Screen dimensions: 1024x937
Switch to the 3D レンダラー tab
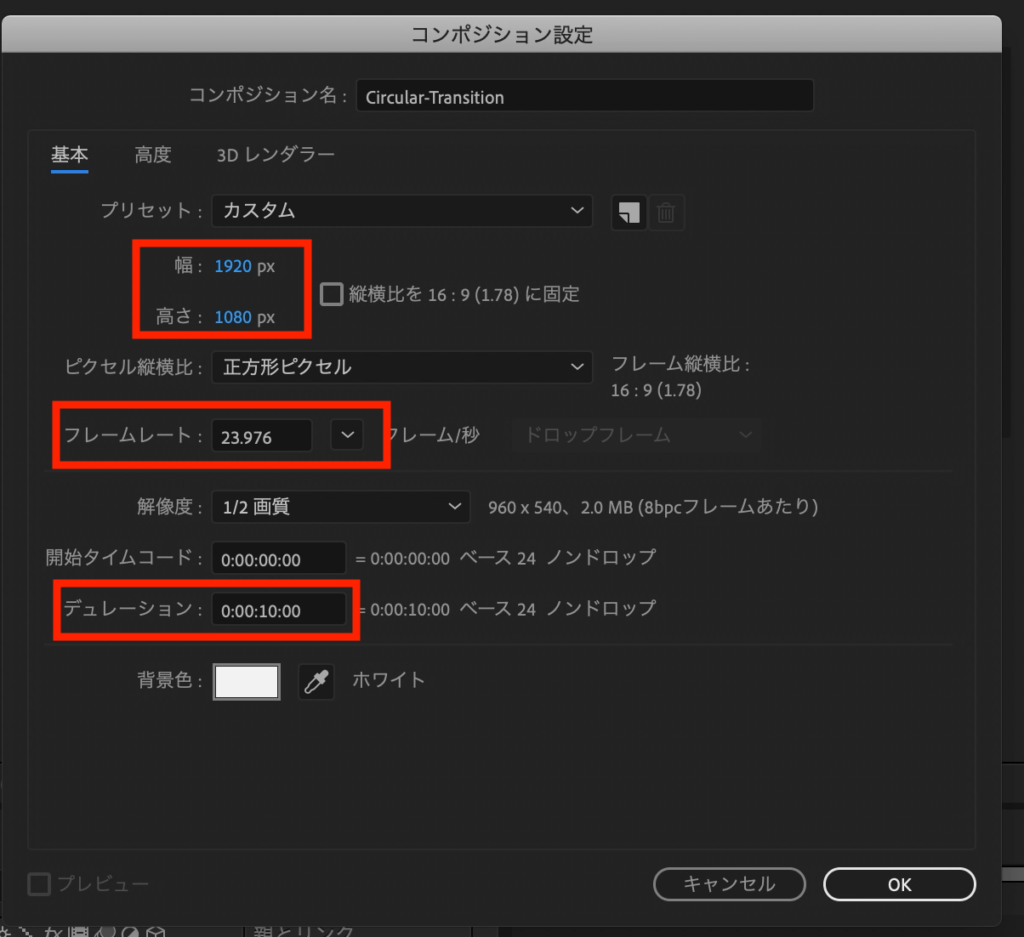275,155
